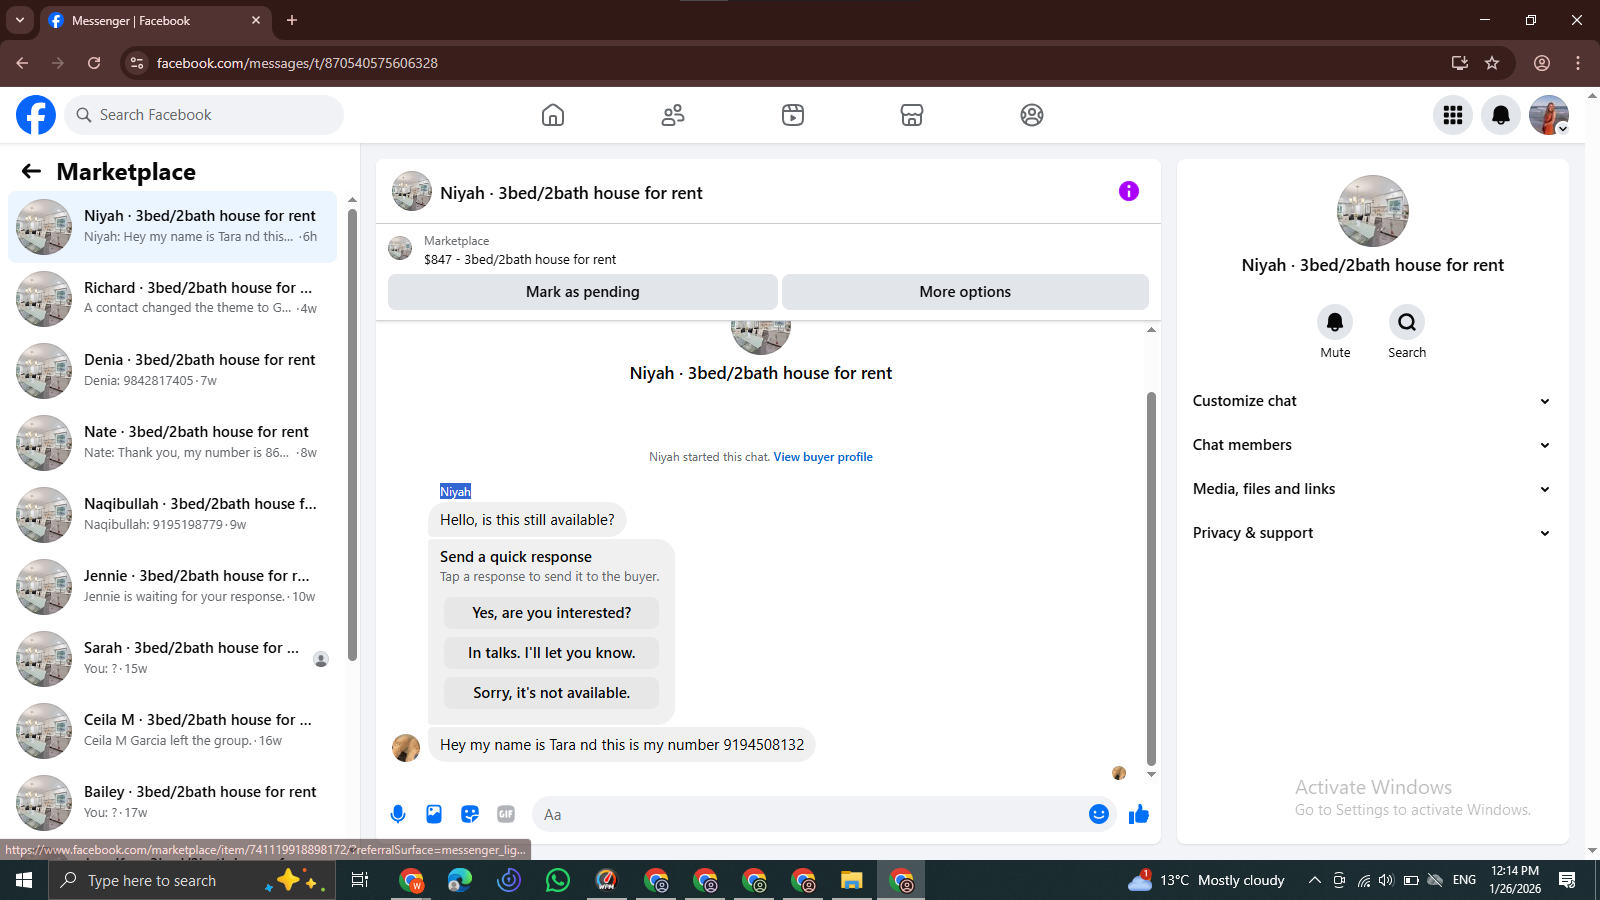Open Bailey conversation in list

[172, 802]
